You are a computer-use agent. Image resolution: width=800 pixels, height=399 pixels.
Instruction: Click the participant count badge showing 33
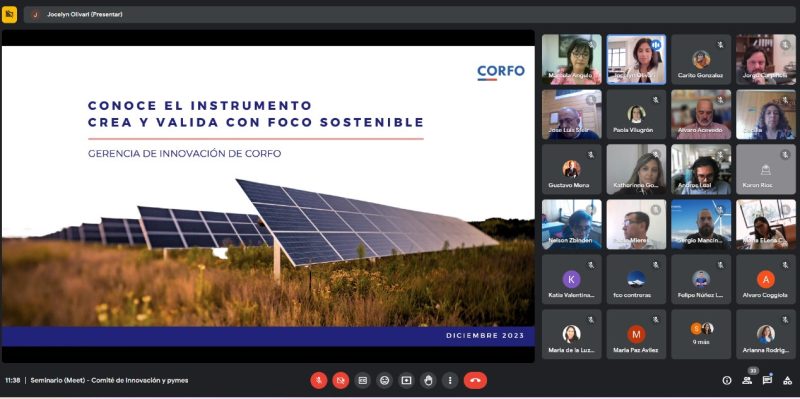coord(753,371)
